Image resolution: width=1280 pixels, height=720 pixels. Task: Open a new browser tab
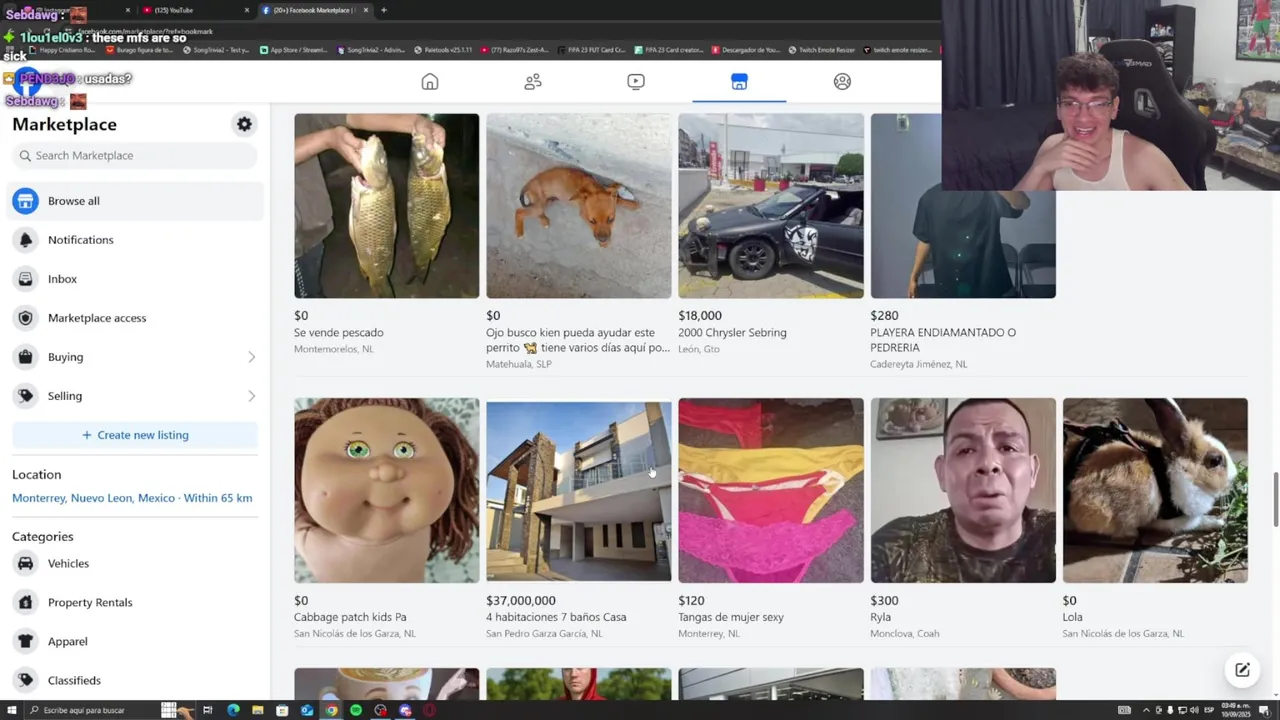coord(384,10)
